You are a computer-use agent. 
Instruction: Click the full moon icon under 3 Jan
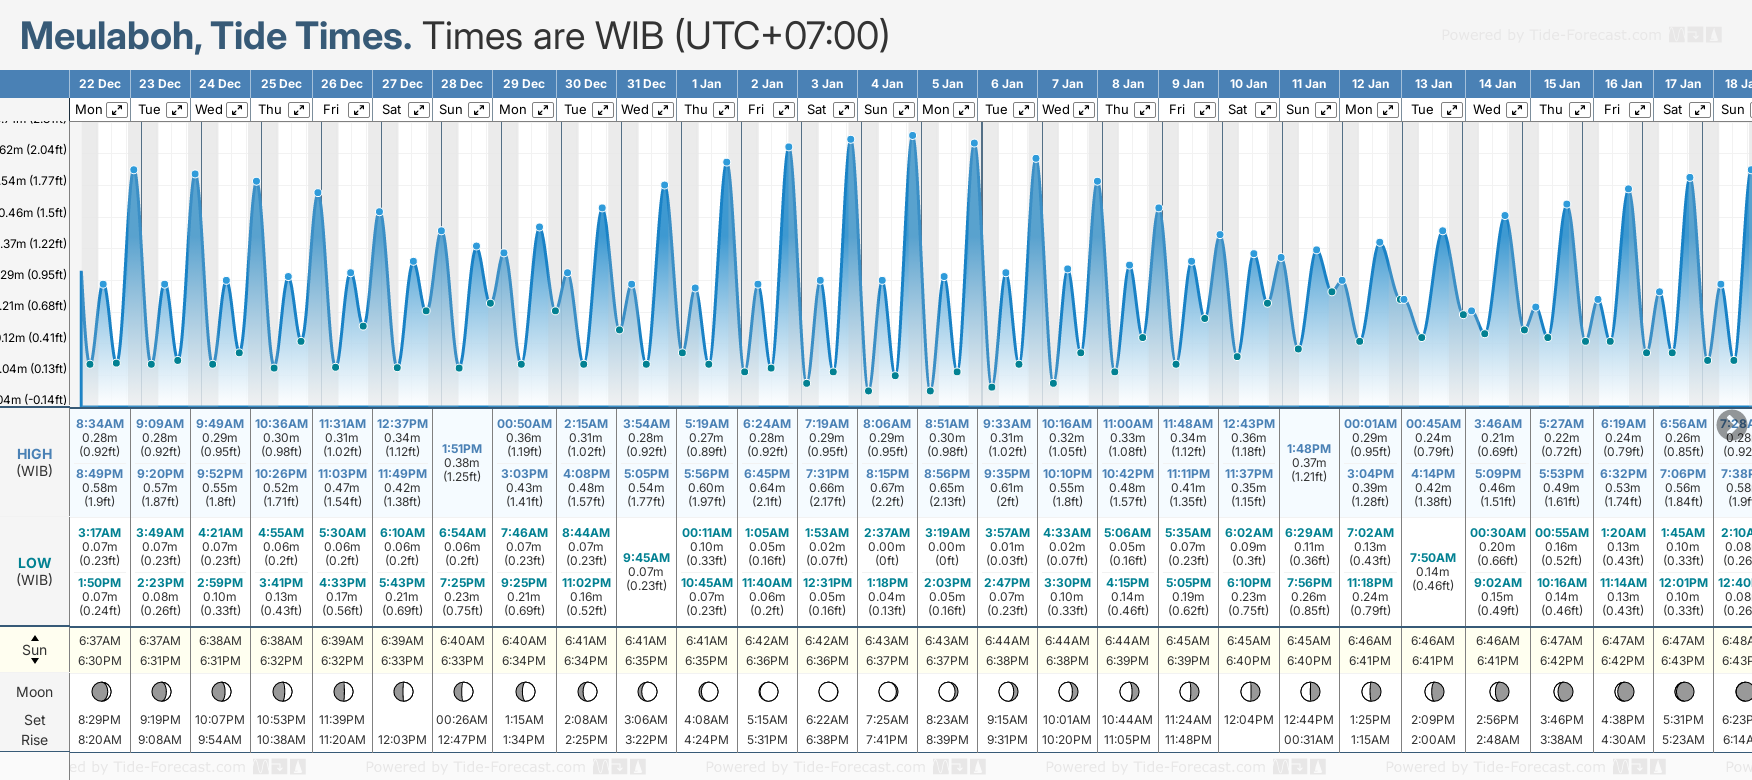click(x=828, y=691)
